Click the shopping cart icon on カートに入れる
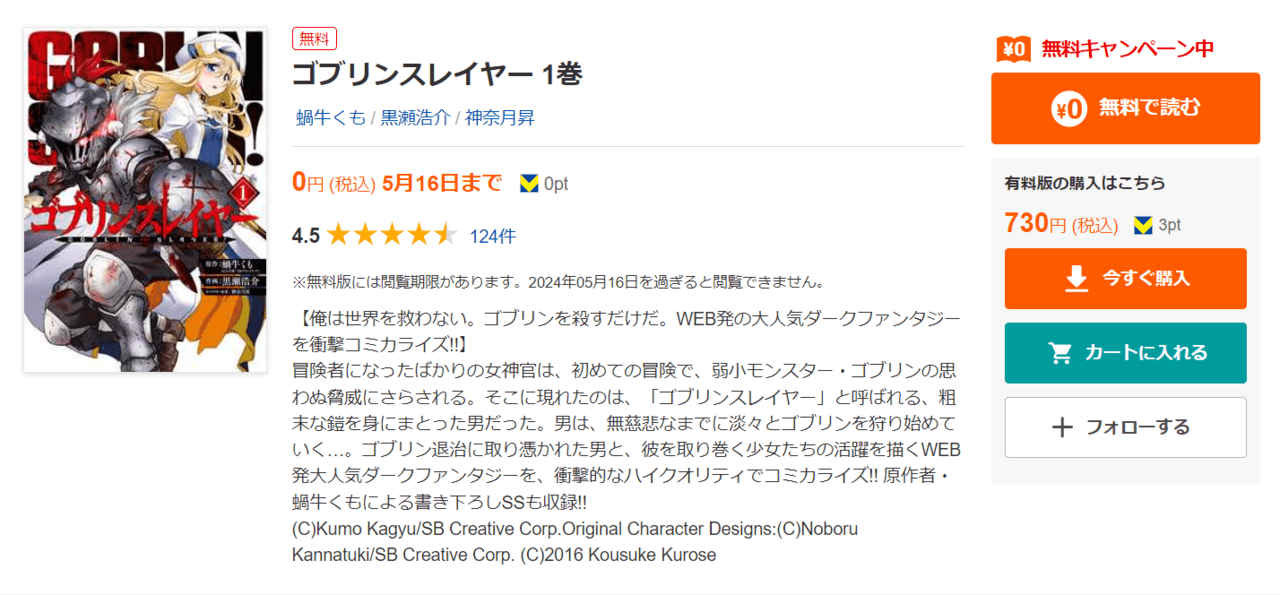 [x=1060, y=353]
